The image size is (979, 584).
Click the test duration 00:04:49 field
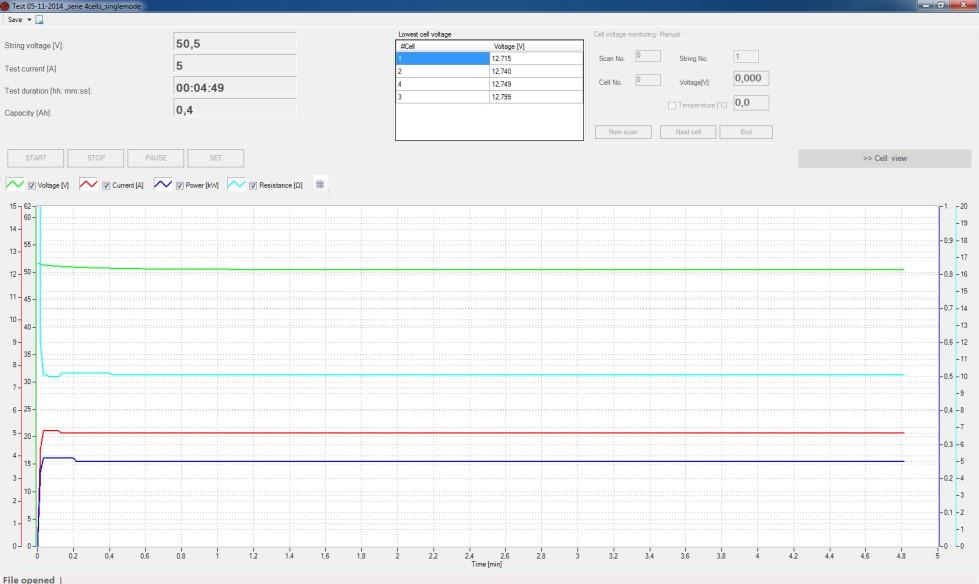click(235, 87)
